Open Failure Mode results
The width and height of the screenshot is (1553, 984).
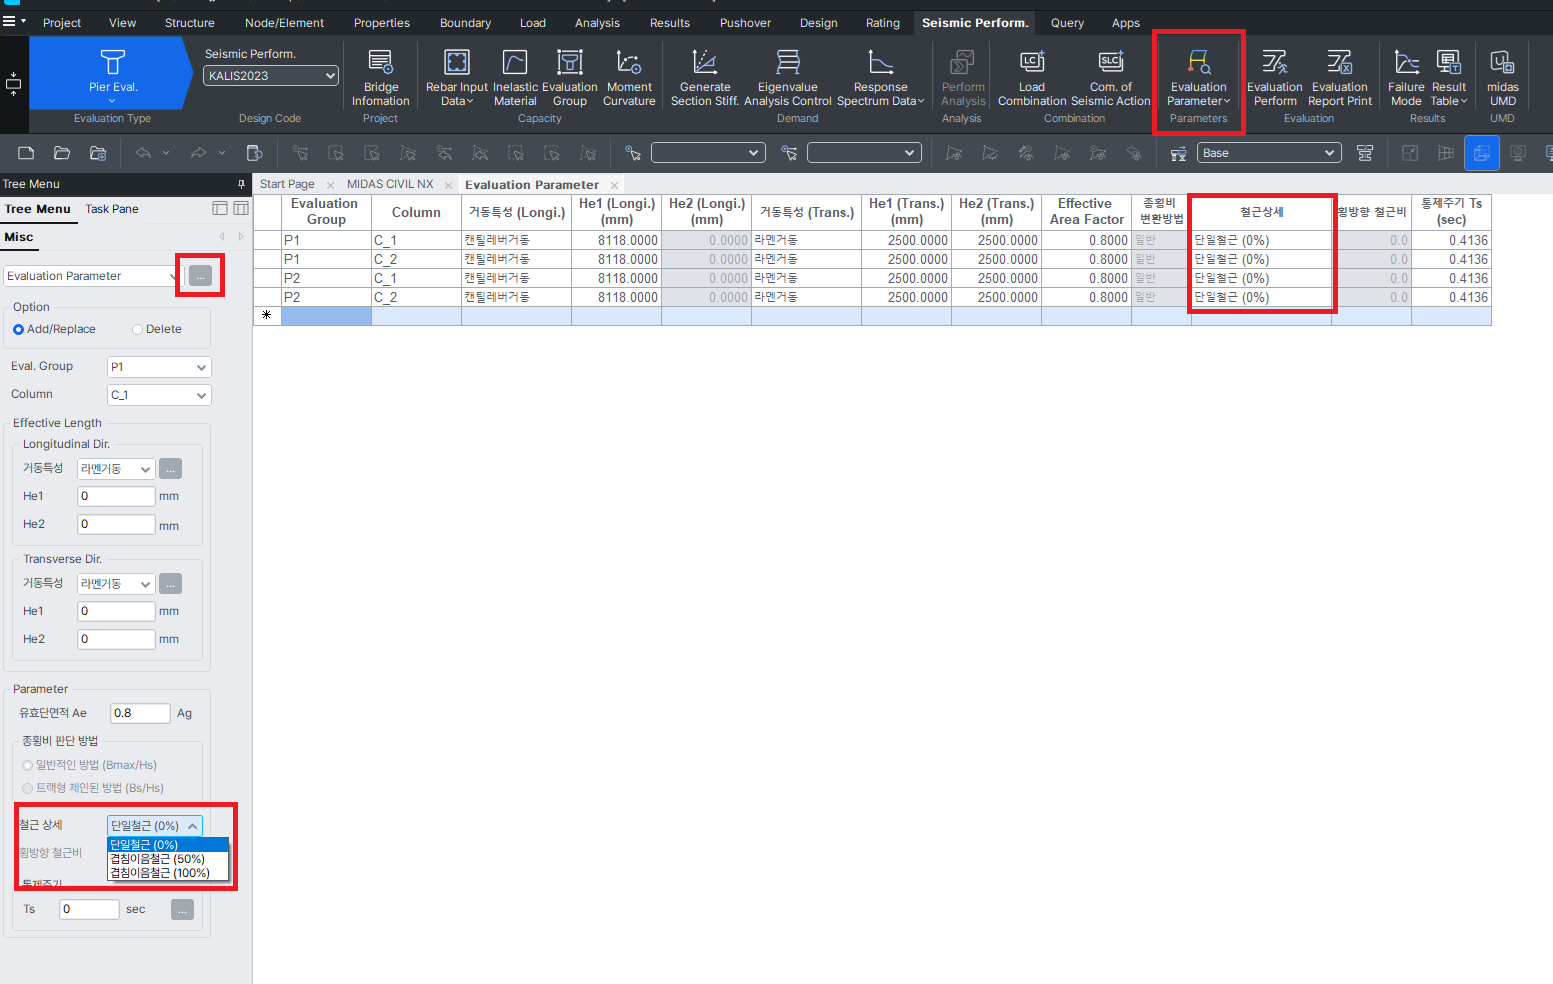click(x=1406, y=78)
